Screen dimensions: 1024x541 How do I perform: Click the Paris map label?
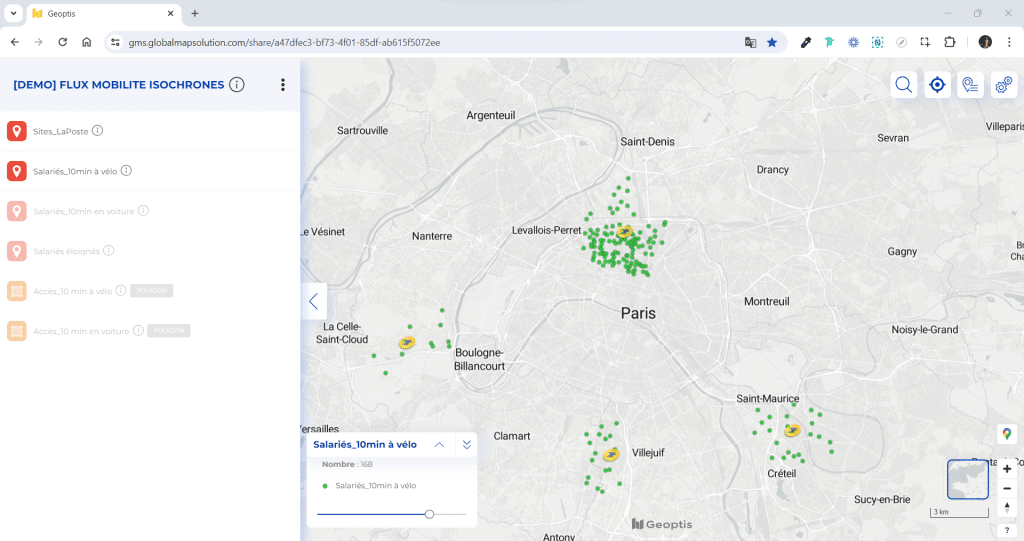coord(638,314)
